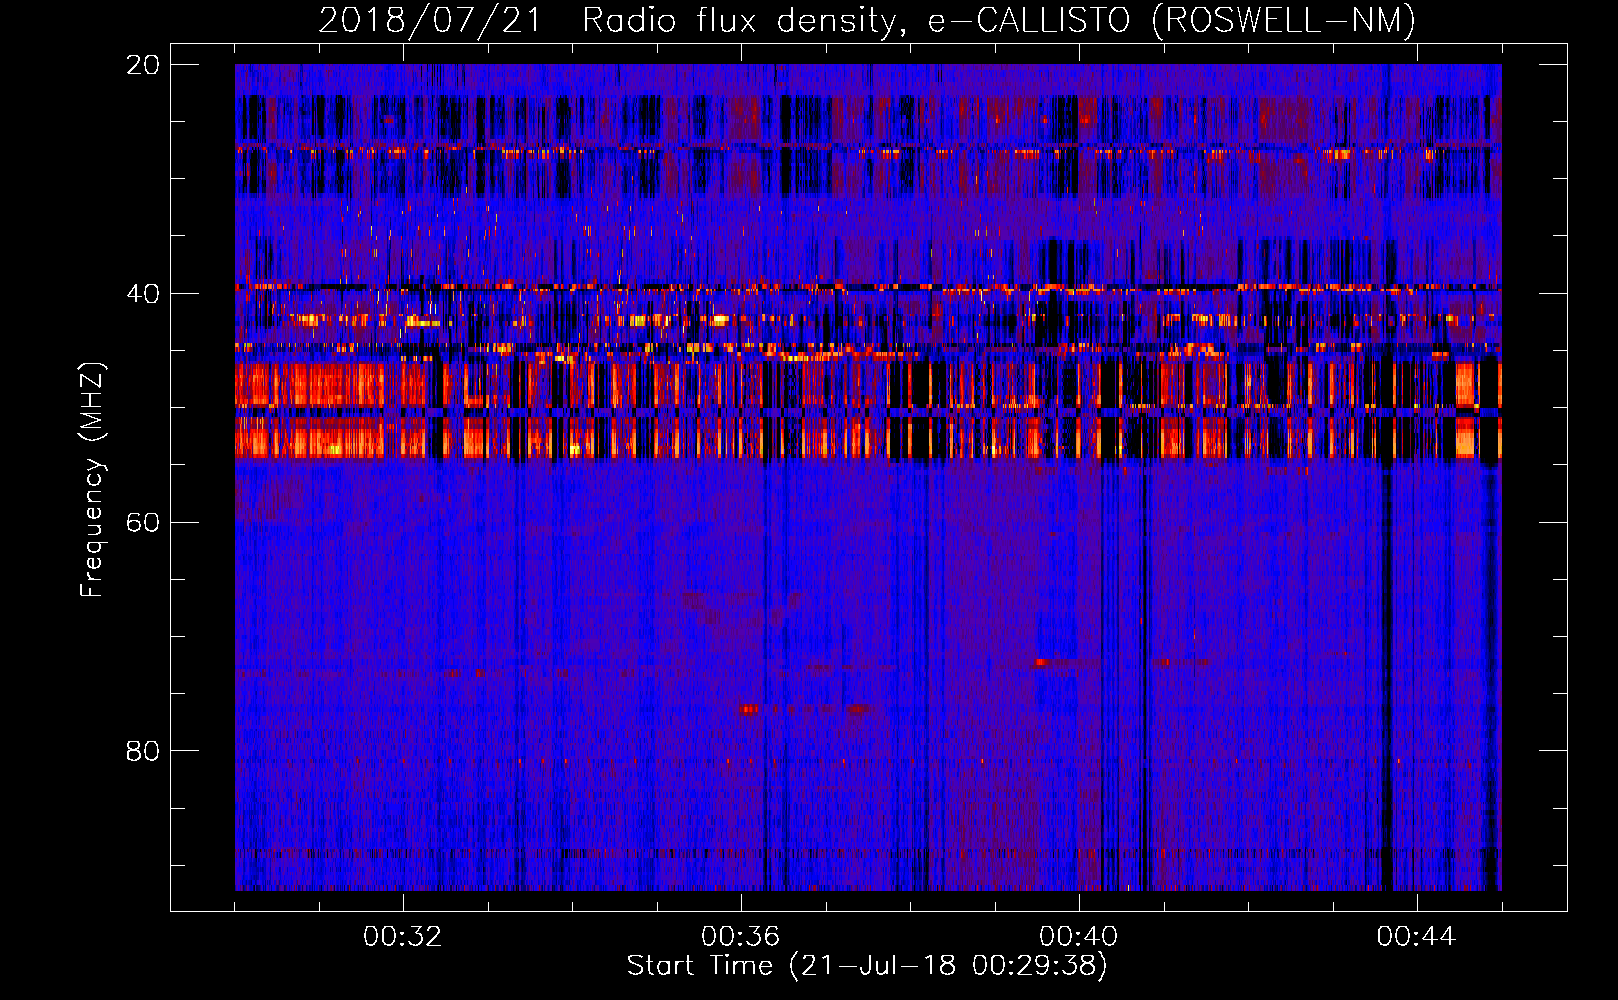Click the Start Time axis label

pos(867,966)
